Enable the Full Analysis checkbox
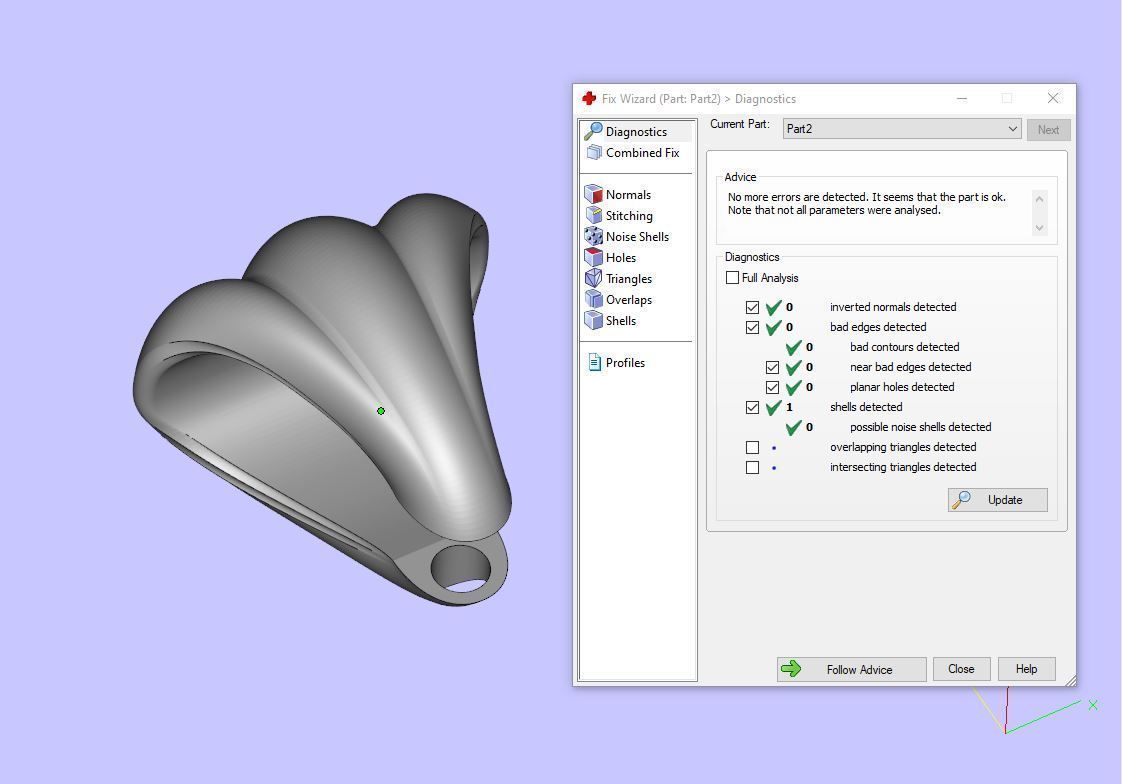 (x=732, y=278)
